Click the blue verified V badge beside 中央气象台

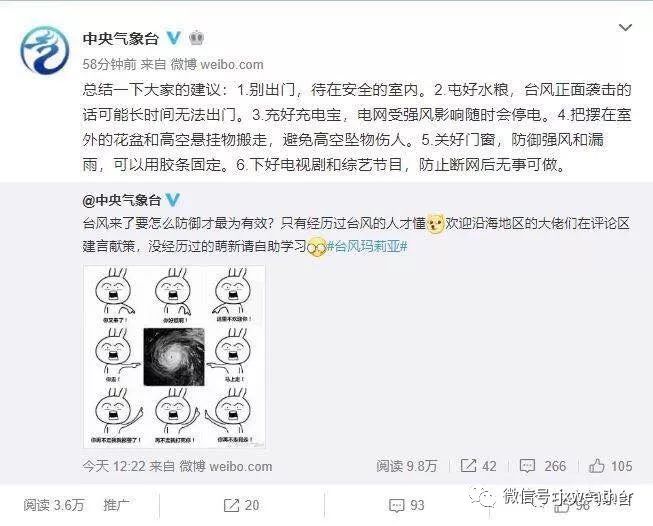point(174,38)
